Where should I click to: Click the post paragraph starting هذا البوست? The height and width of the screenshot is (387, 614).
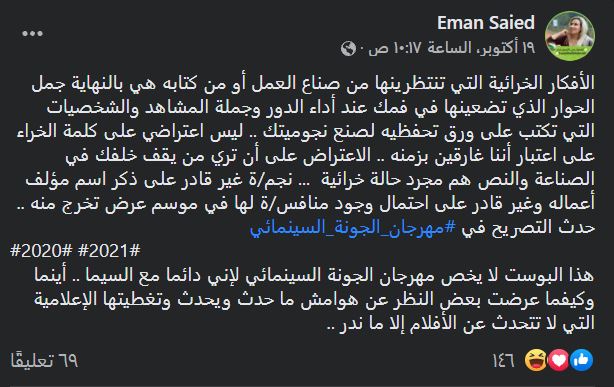pos(314,299)
